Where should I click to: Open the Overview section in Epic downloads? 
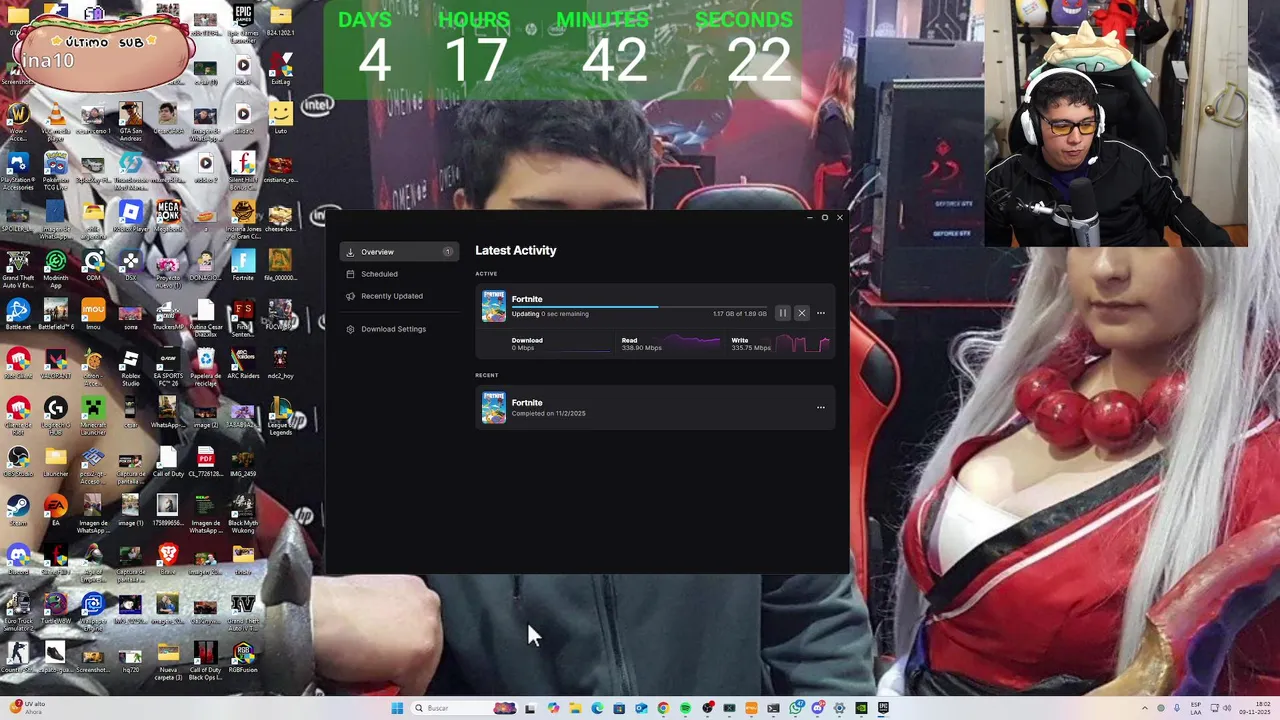397,252
